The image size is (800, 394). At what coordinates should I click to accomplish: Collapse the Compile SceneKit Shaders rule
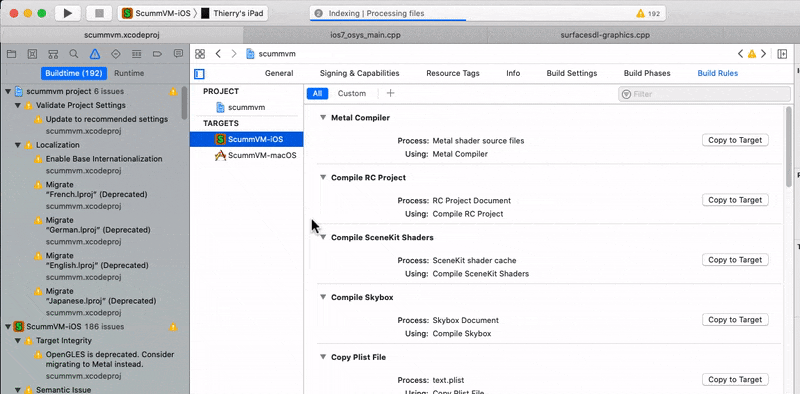[322, 237]
